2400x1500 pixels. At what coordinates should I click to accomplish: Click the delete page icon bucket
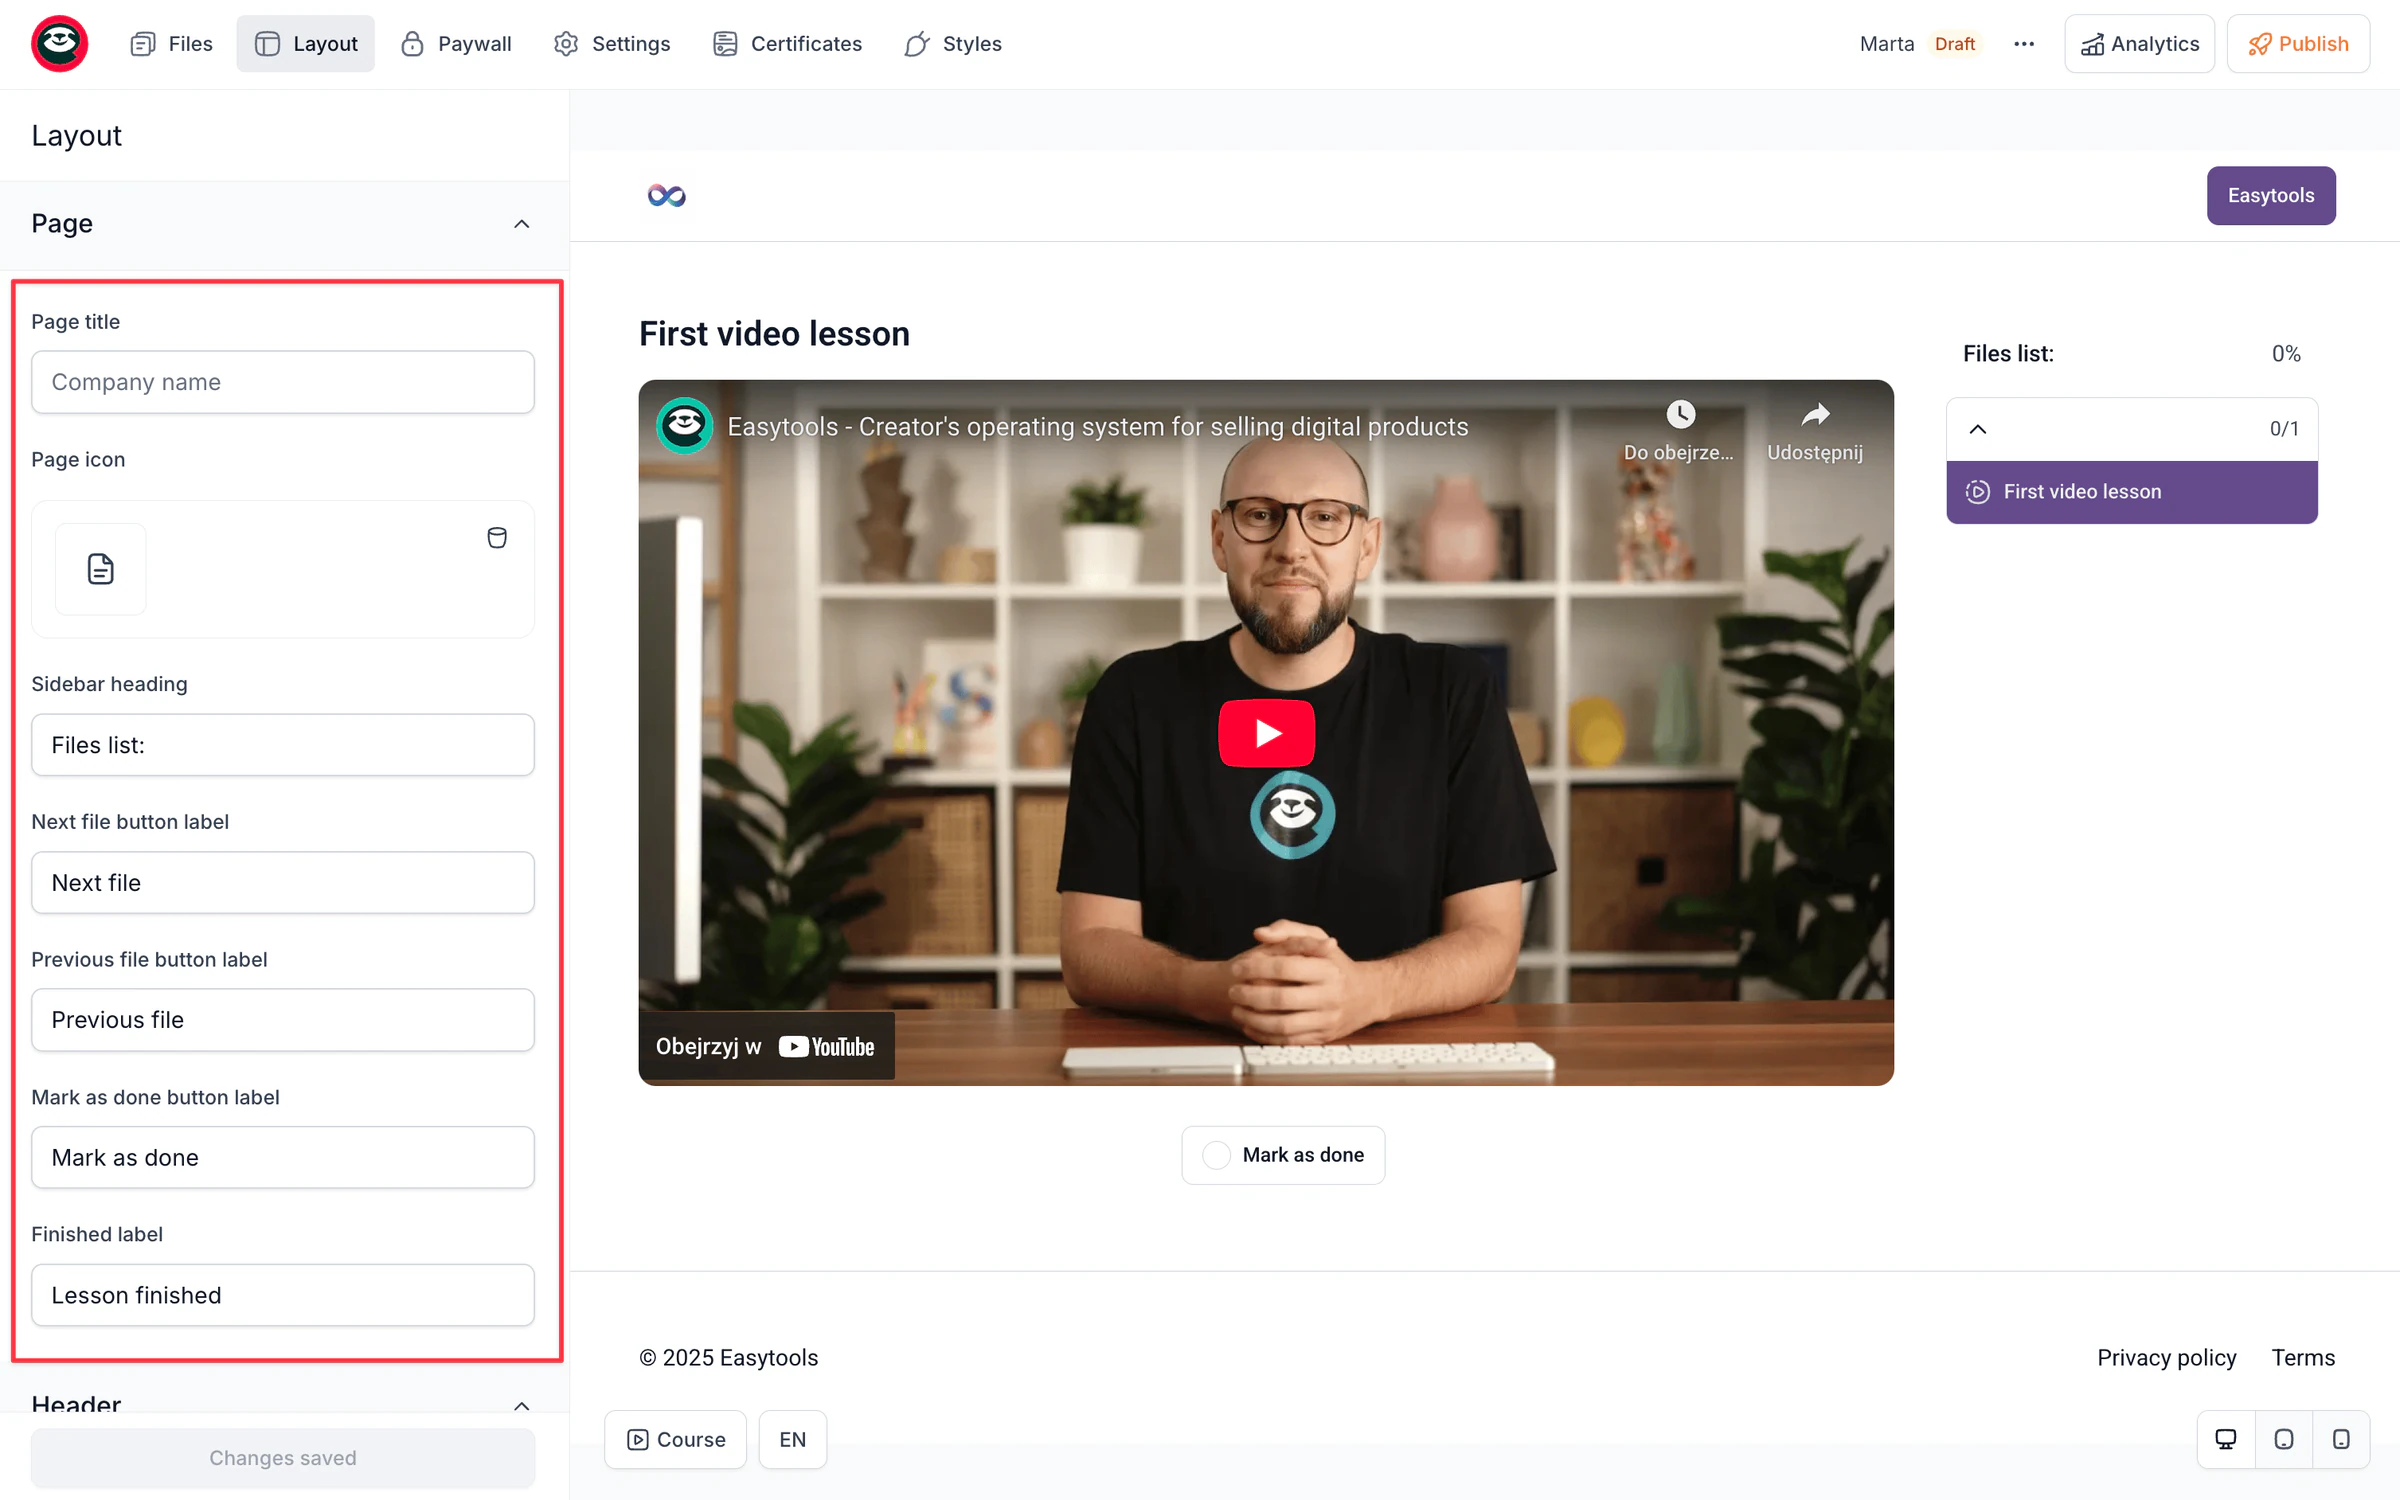tap(497, 538)
